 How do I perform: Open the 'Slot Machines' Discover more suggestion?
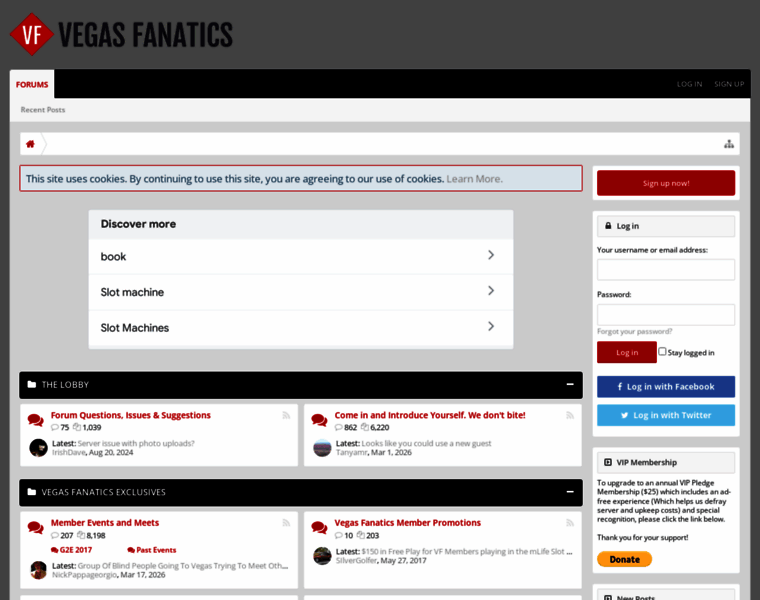[x=301, y=328]
